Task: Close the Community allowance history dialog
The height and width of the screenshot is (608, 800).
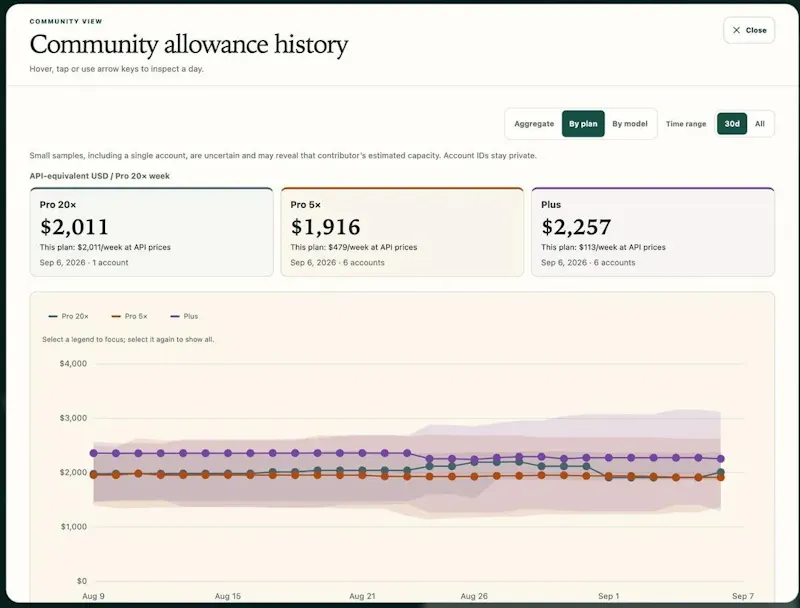Action: tap(748, 30)
